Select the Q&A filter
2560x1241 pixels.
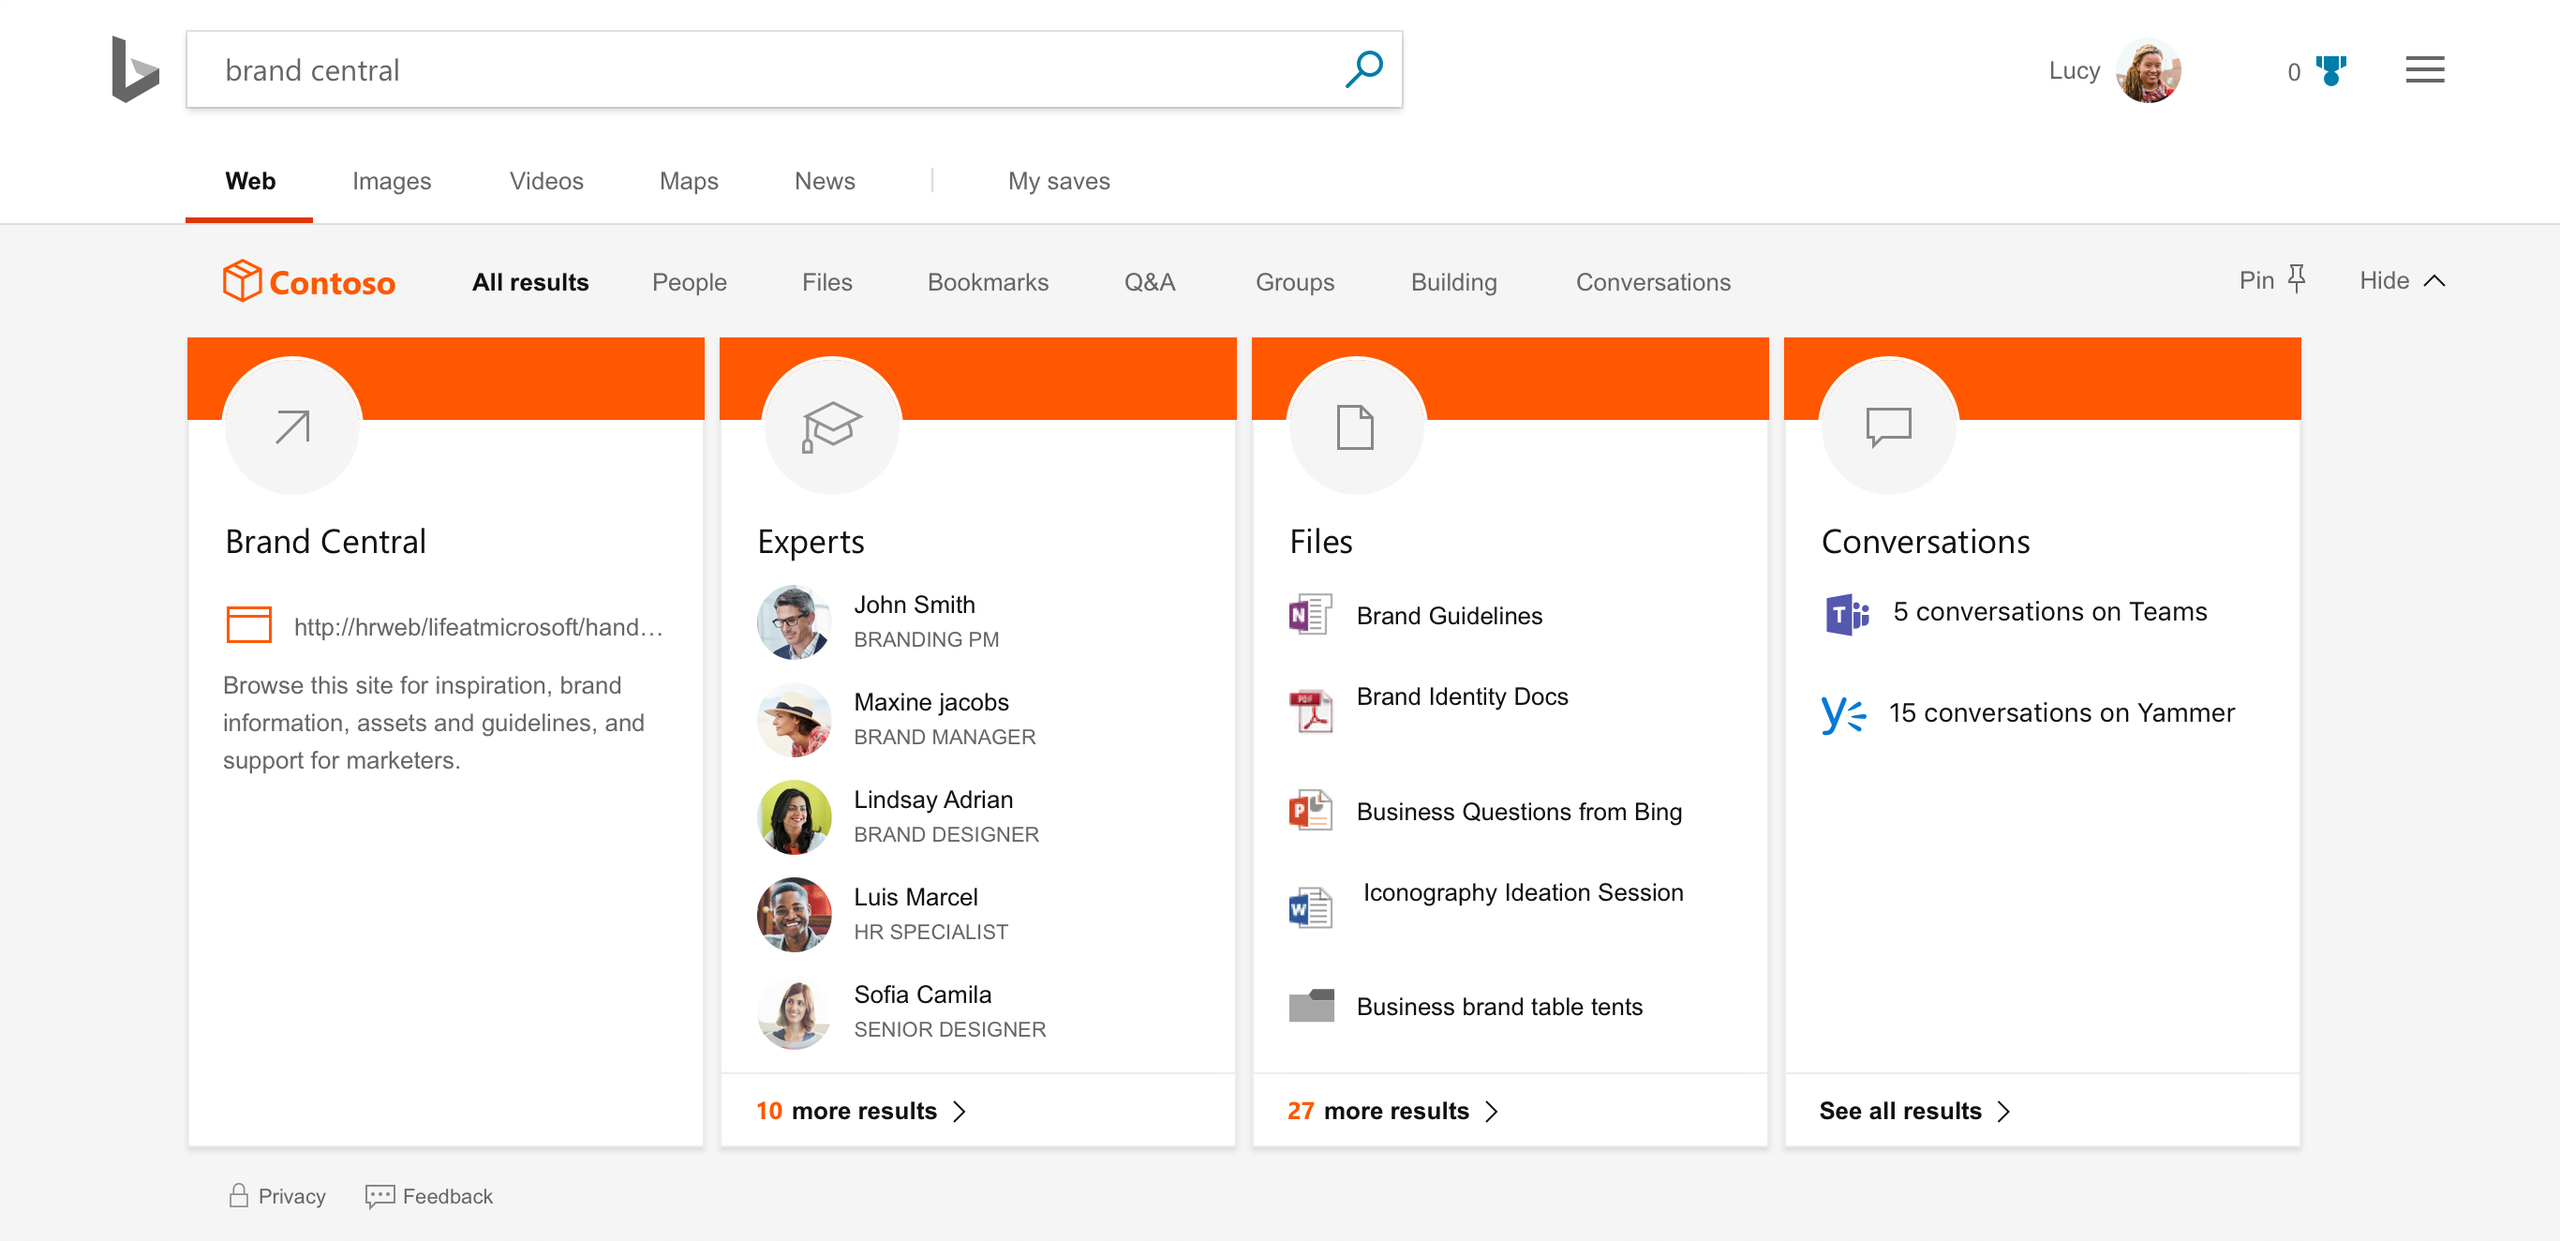tap(1150, 282)
